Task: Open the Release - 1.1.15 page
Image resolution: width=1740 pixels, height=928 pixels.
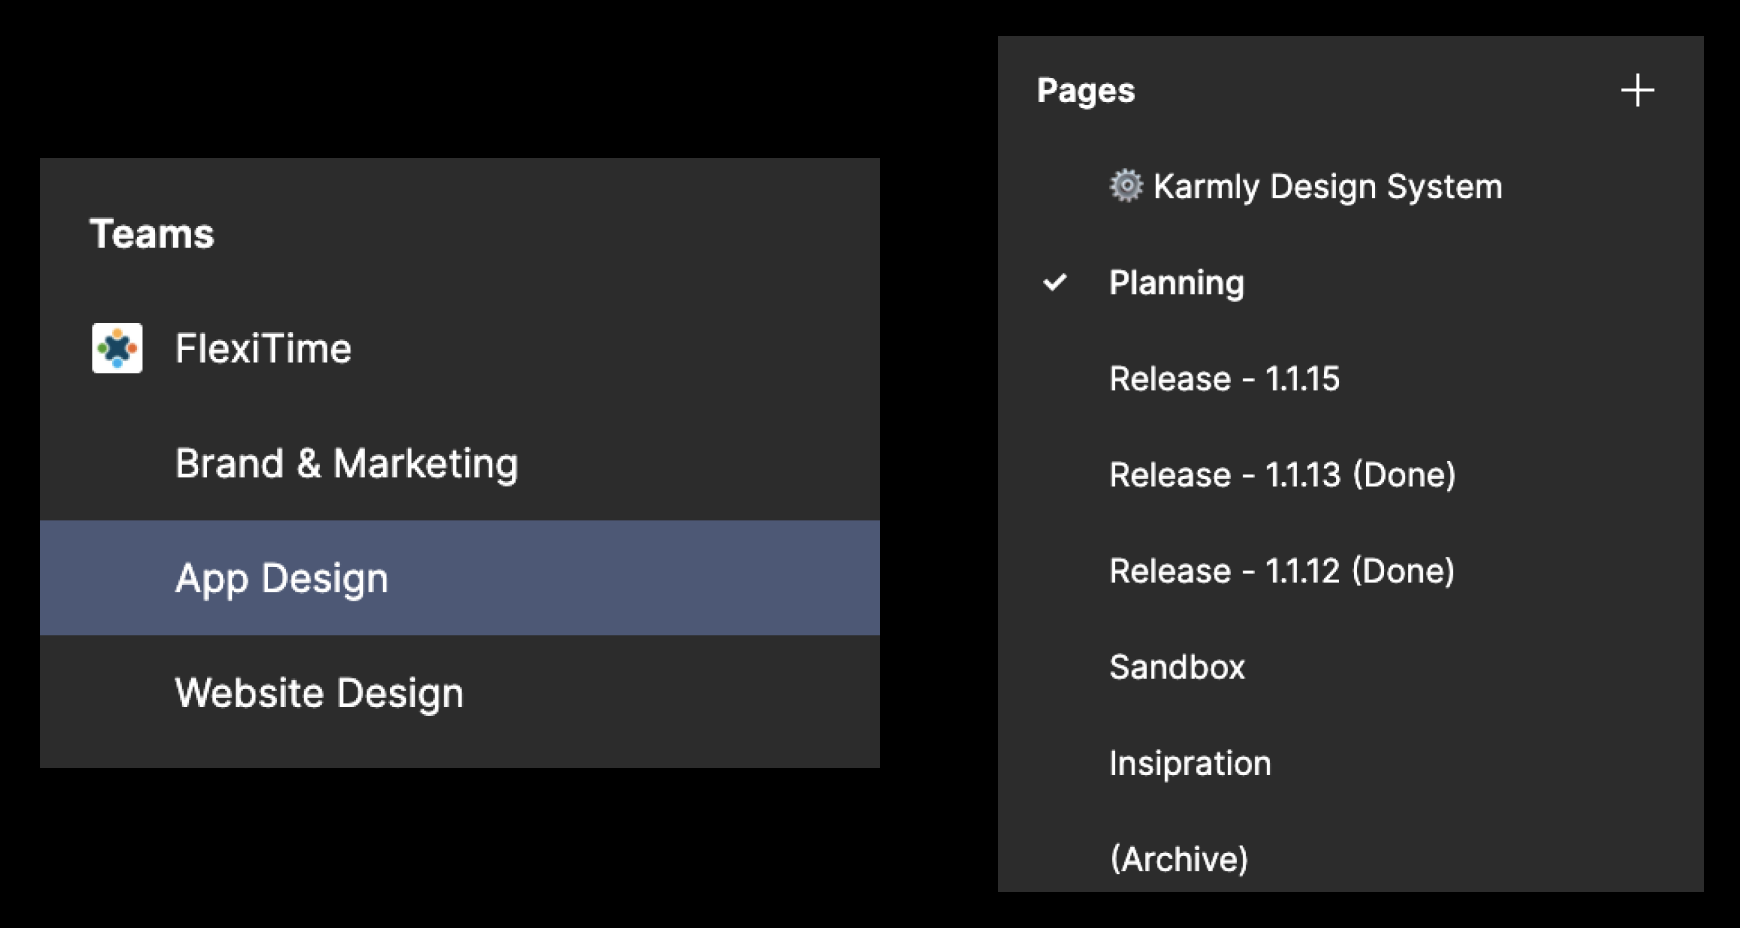Action: tap(1224, 379)
